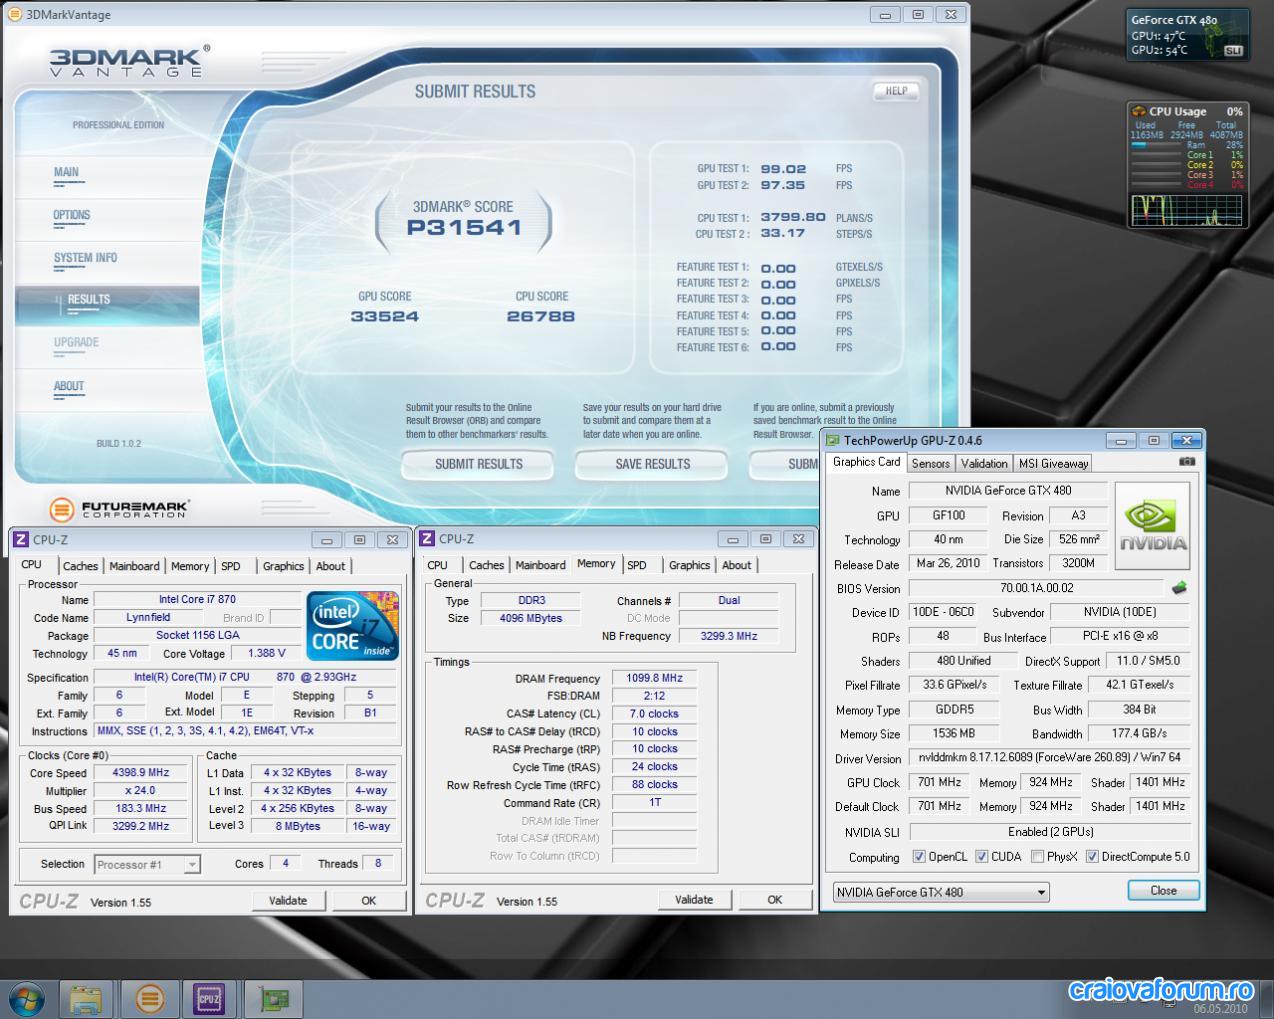Screen dimensions: 1274x1019
Task: Click OK in the left CPU-Z window
Action: coord(369,900)
